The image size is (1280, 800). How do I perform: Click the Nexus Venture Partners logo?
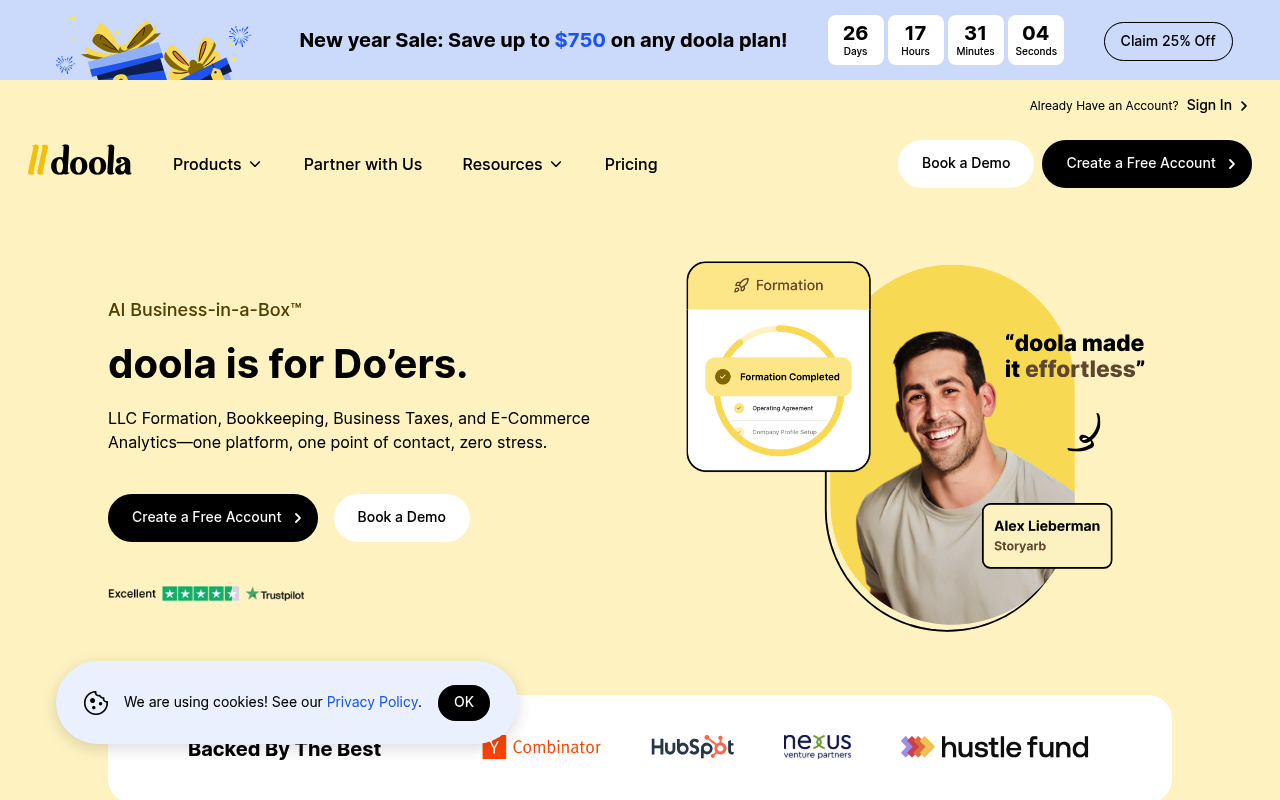(817, 746)
